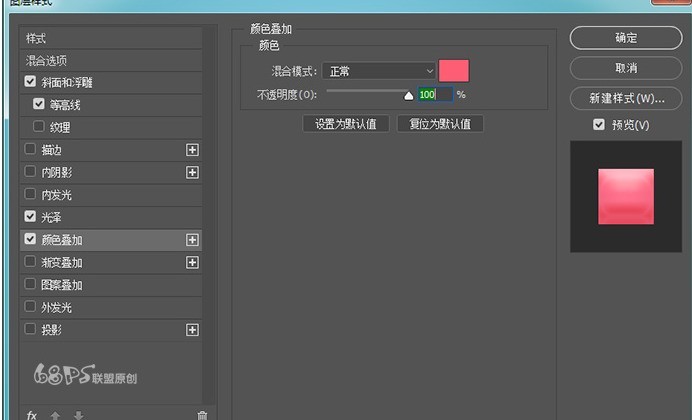Uncheck the Satin (光泽) checkbox
Viewport: 692px width, 420px height.
pos(30,216)
